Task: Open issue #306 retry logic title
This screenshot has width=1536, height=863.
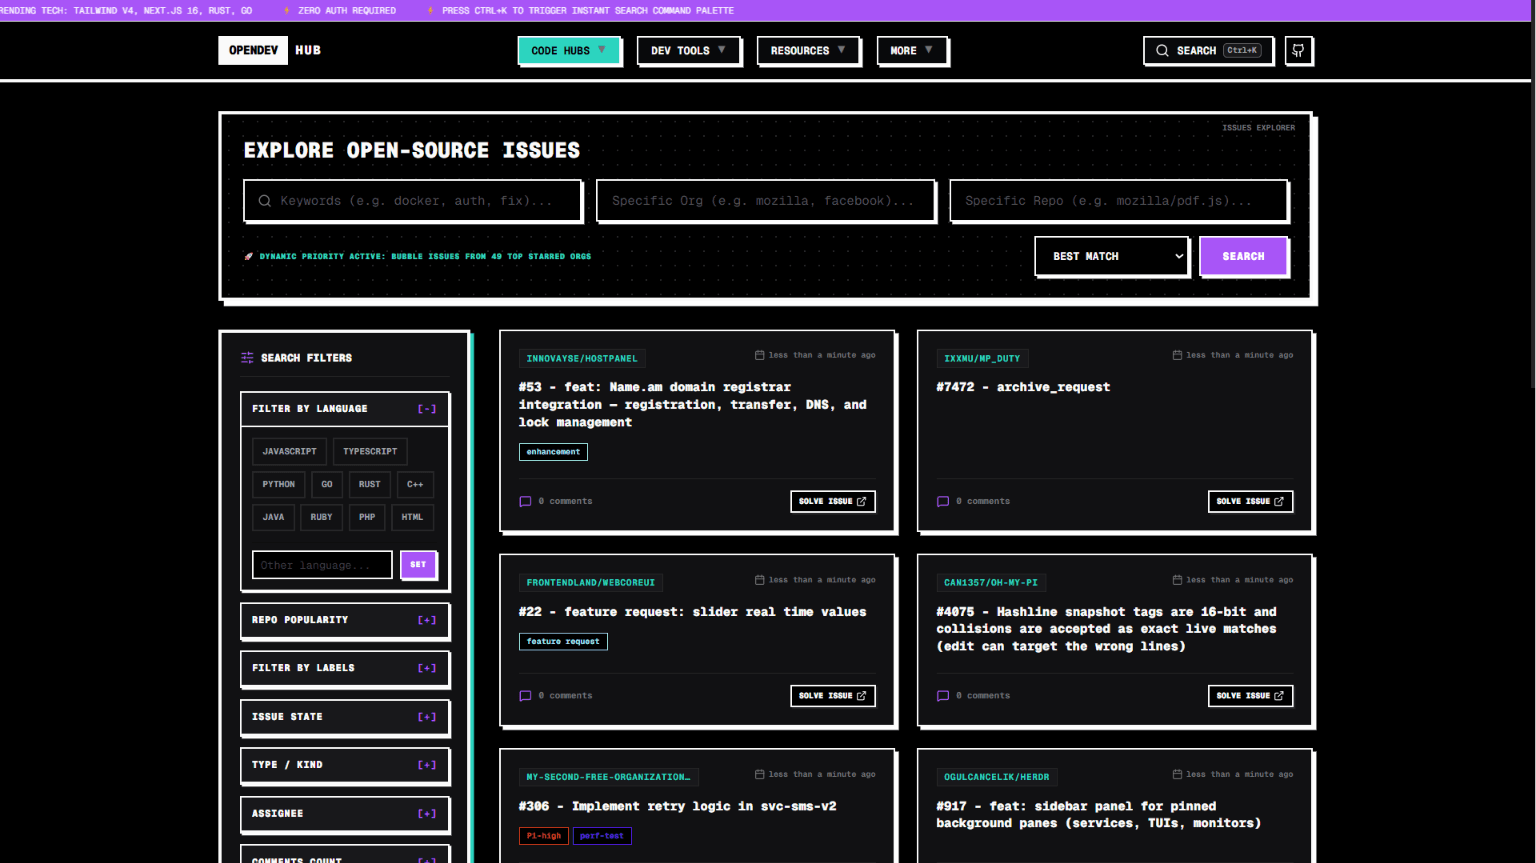Action: point(677,806)
